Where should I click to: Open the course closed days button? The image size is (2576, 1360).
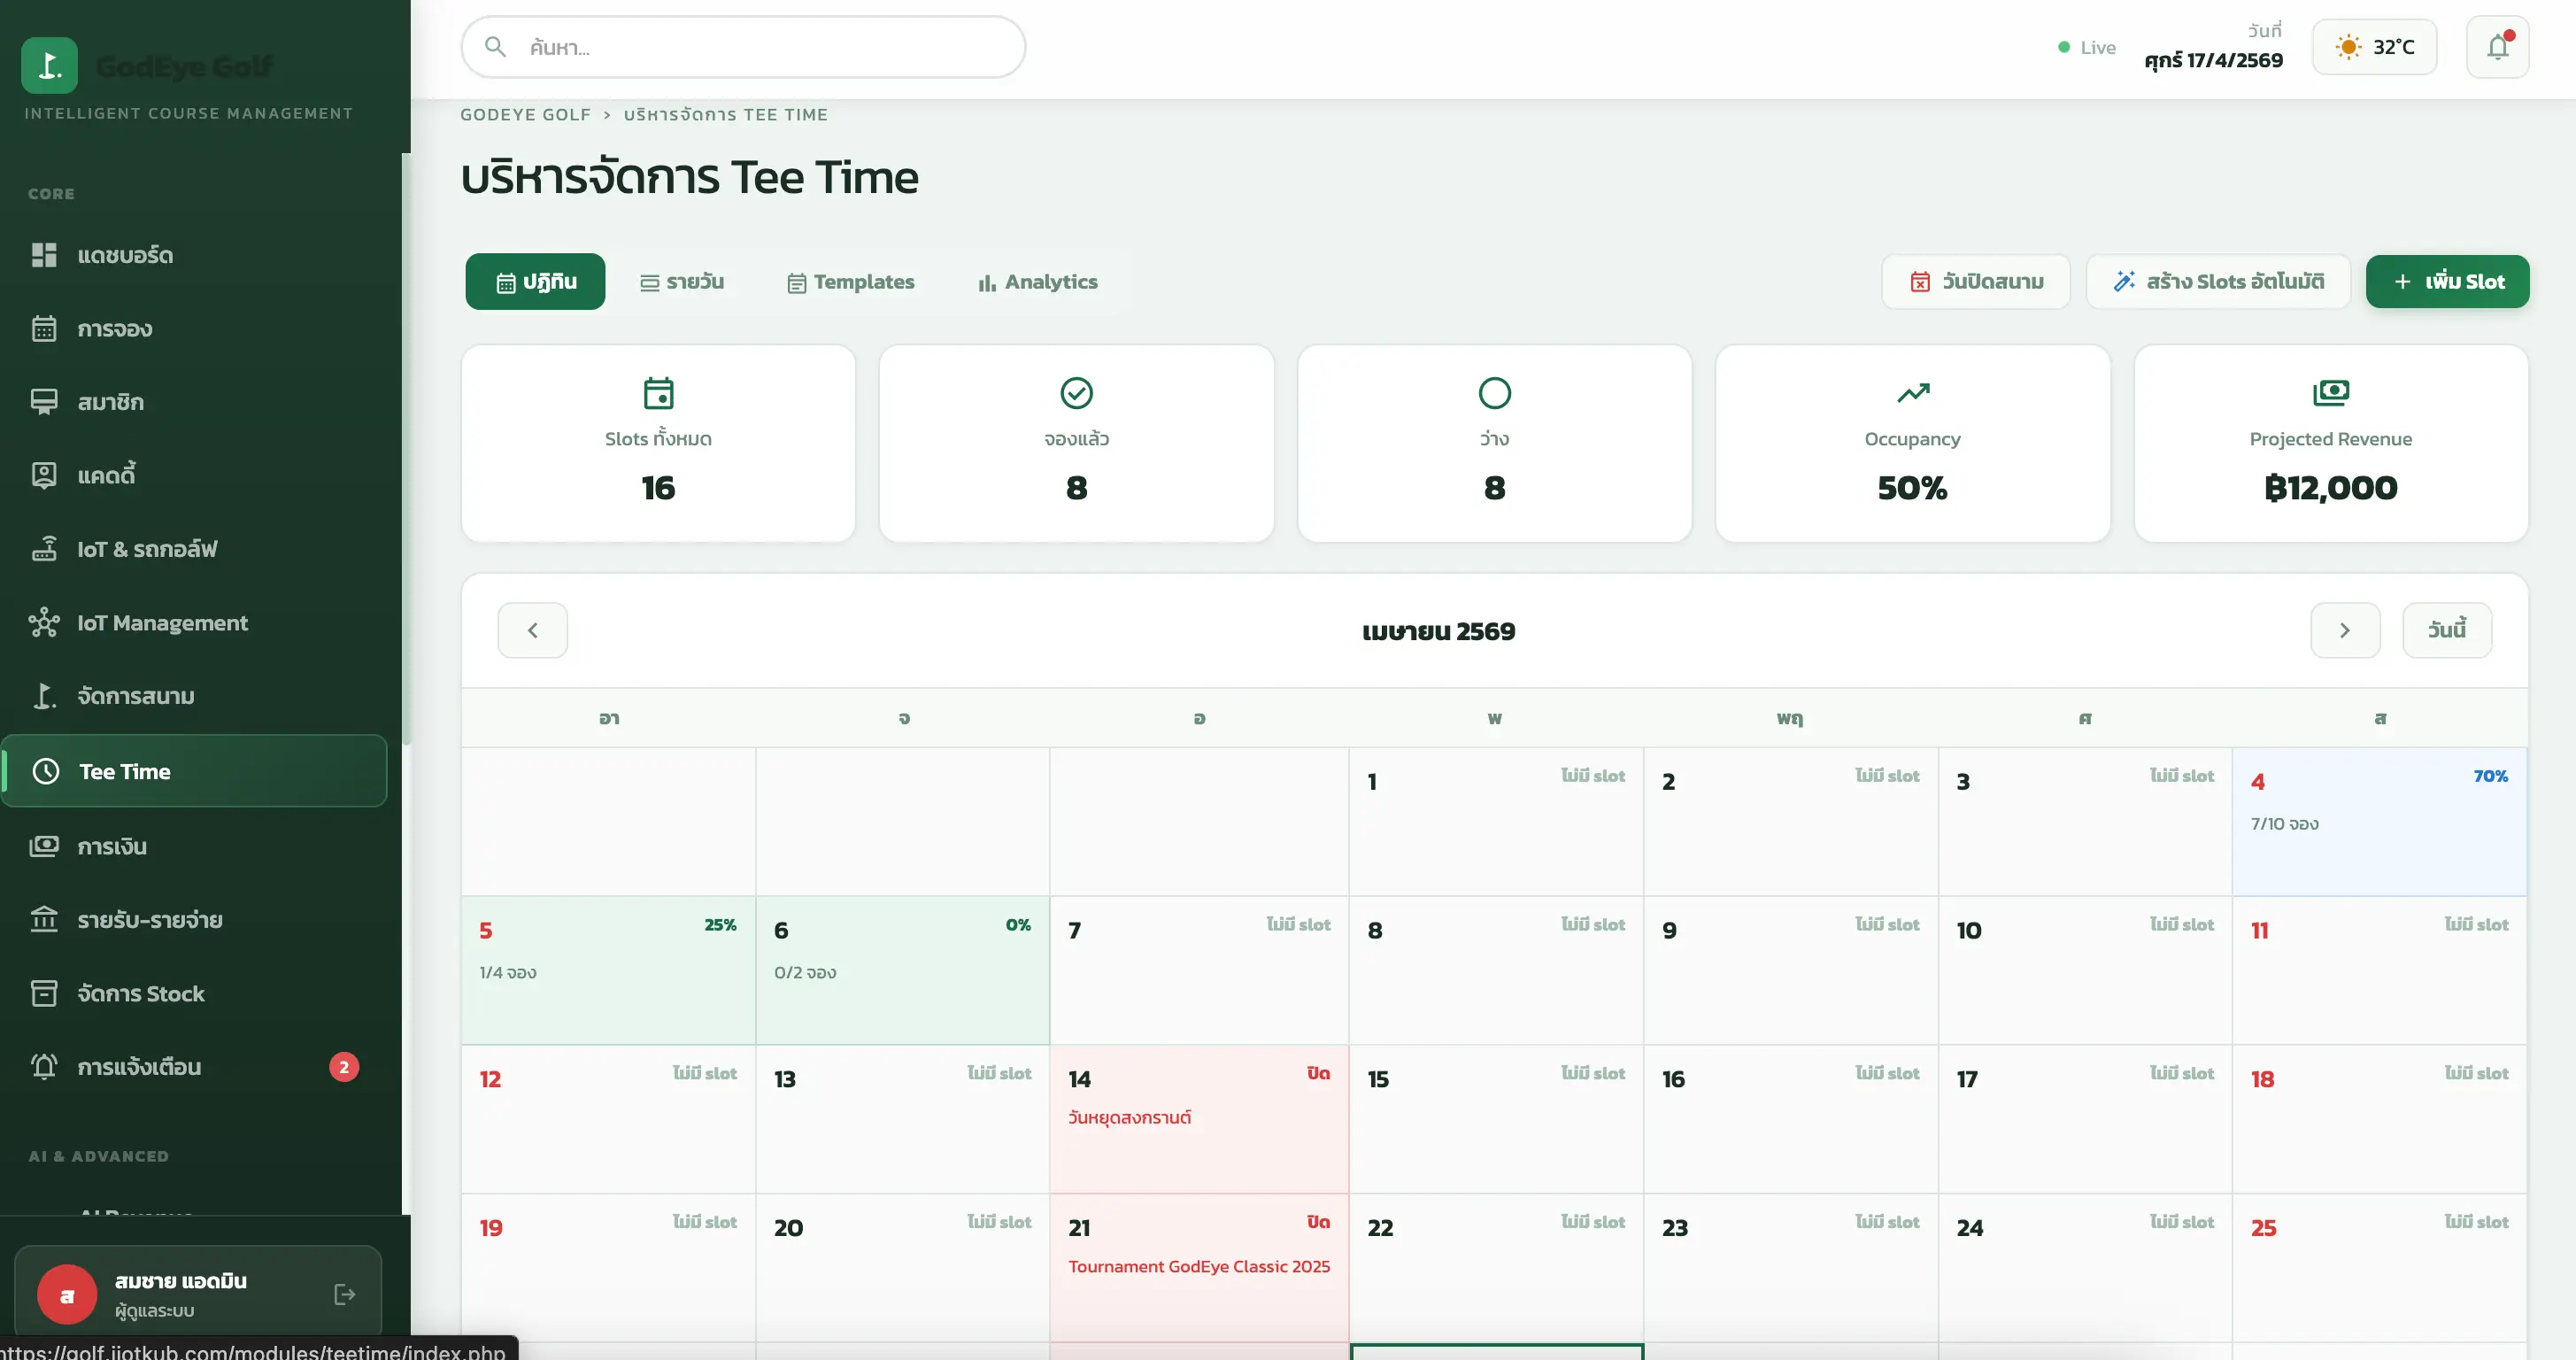[1976, 282]
